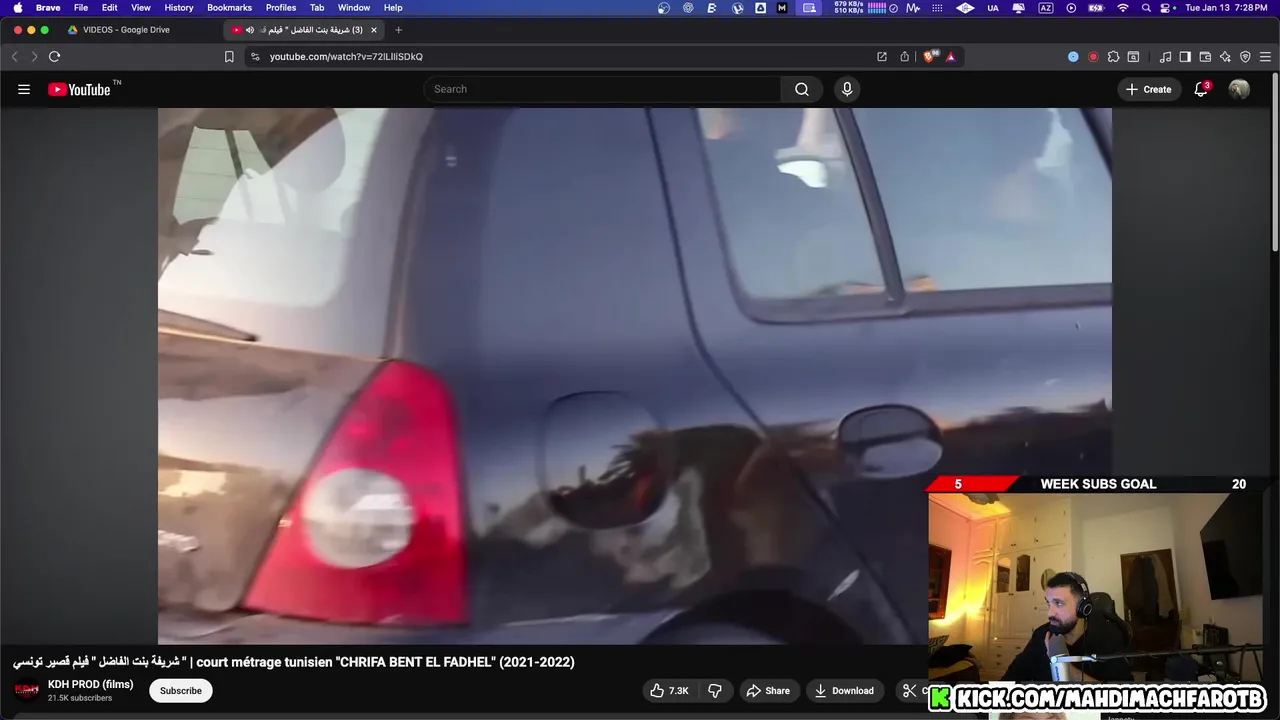Click the Share button under video
Image resolution: width=1280 pixels, height=720 pixels.
pyautogui.click(x=768, y=691)
